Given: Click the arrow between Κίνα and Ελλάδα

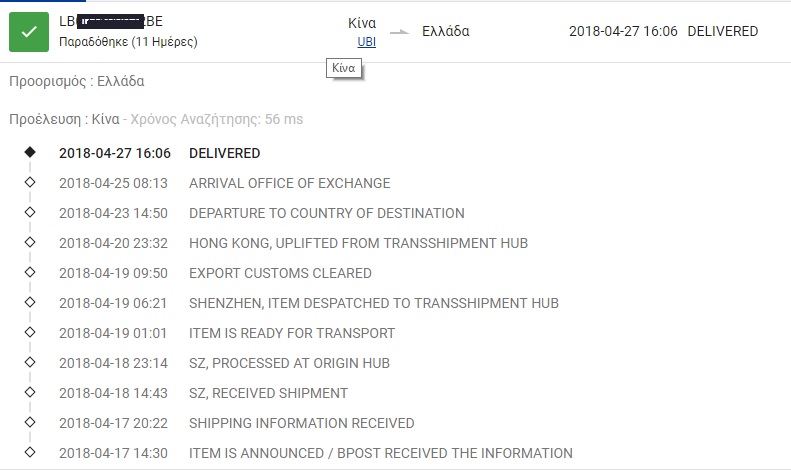Looking at the screenshot, I should pyautogui.click(x=399, y=32).
